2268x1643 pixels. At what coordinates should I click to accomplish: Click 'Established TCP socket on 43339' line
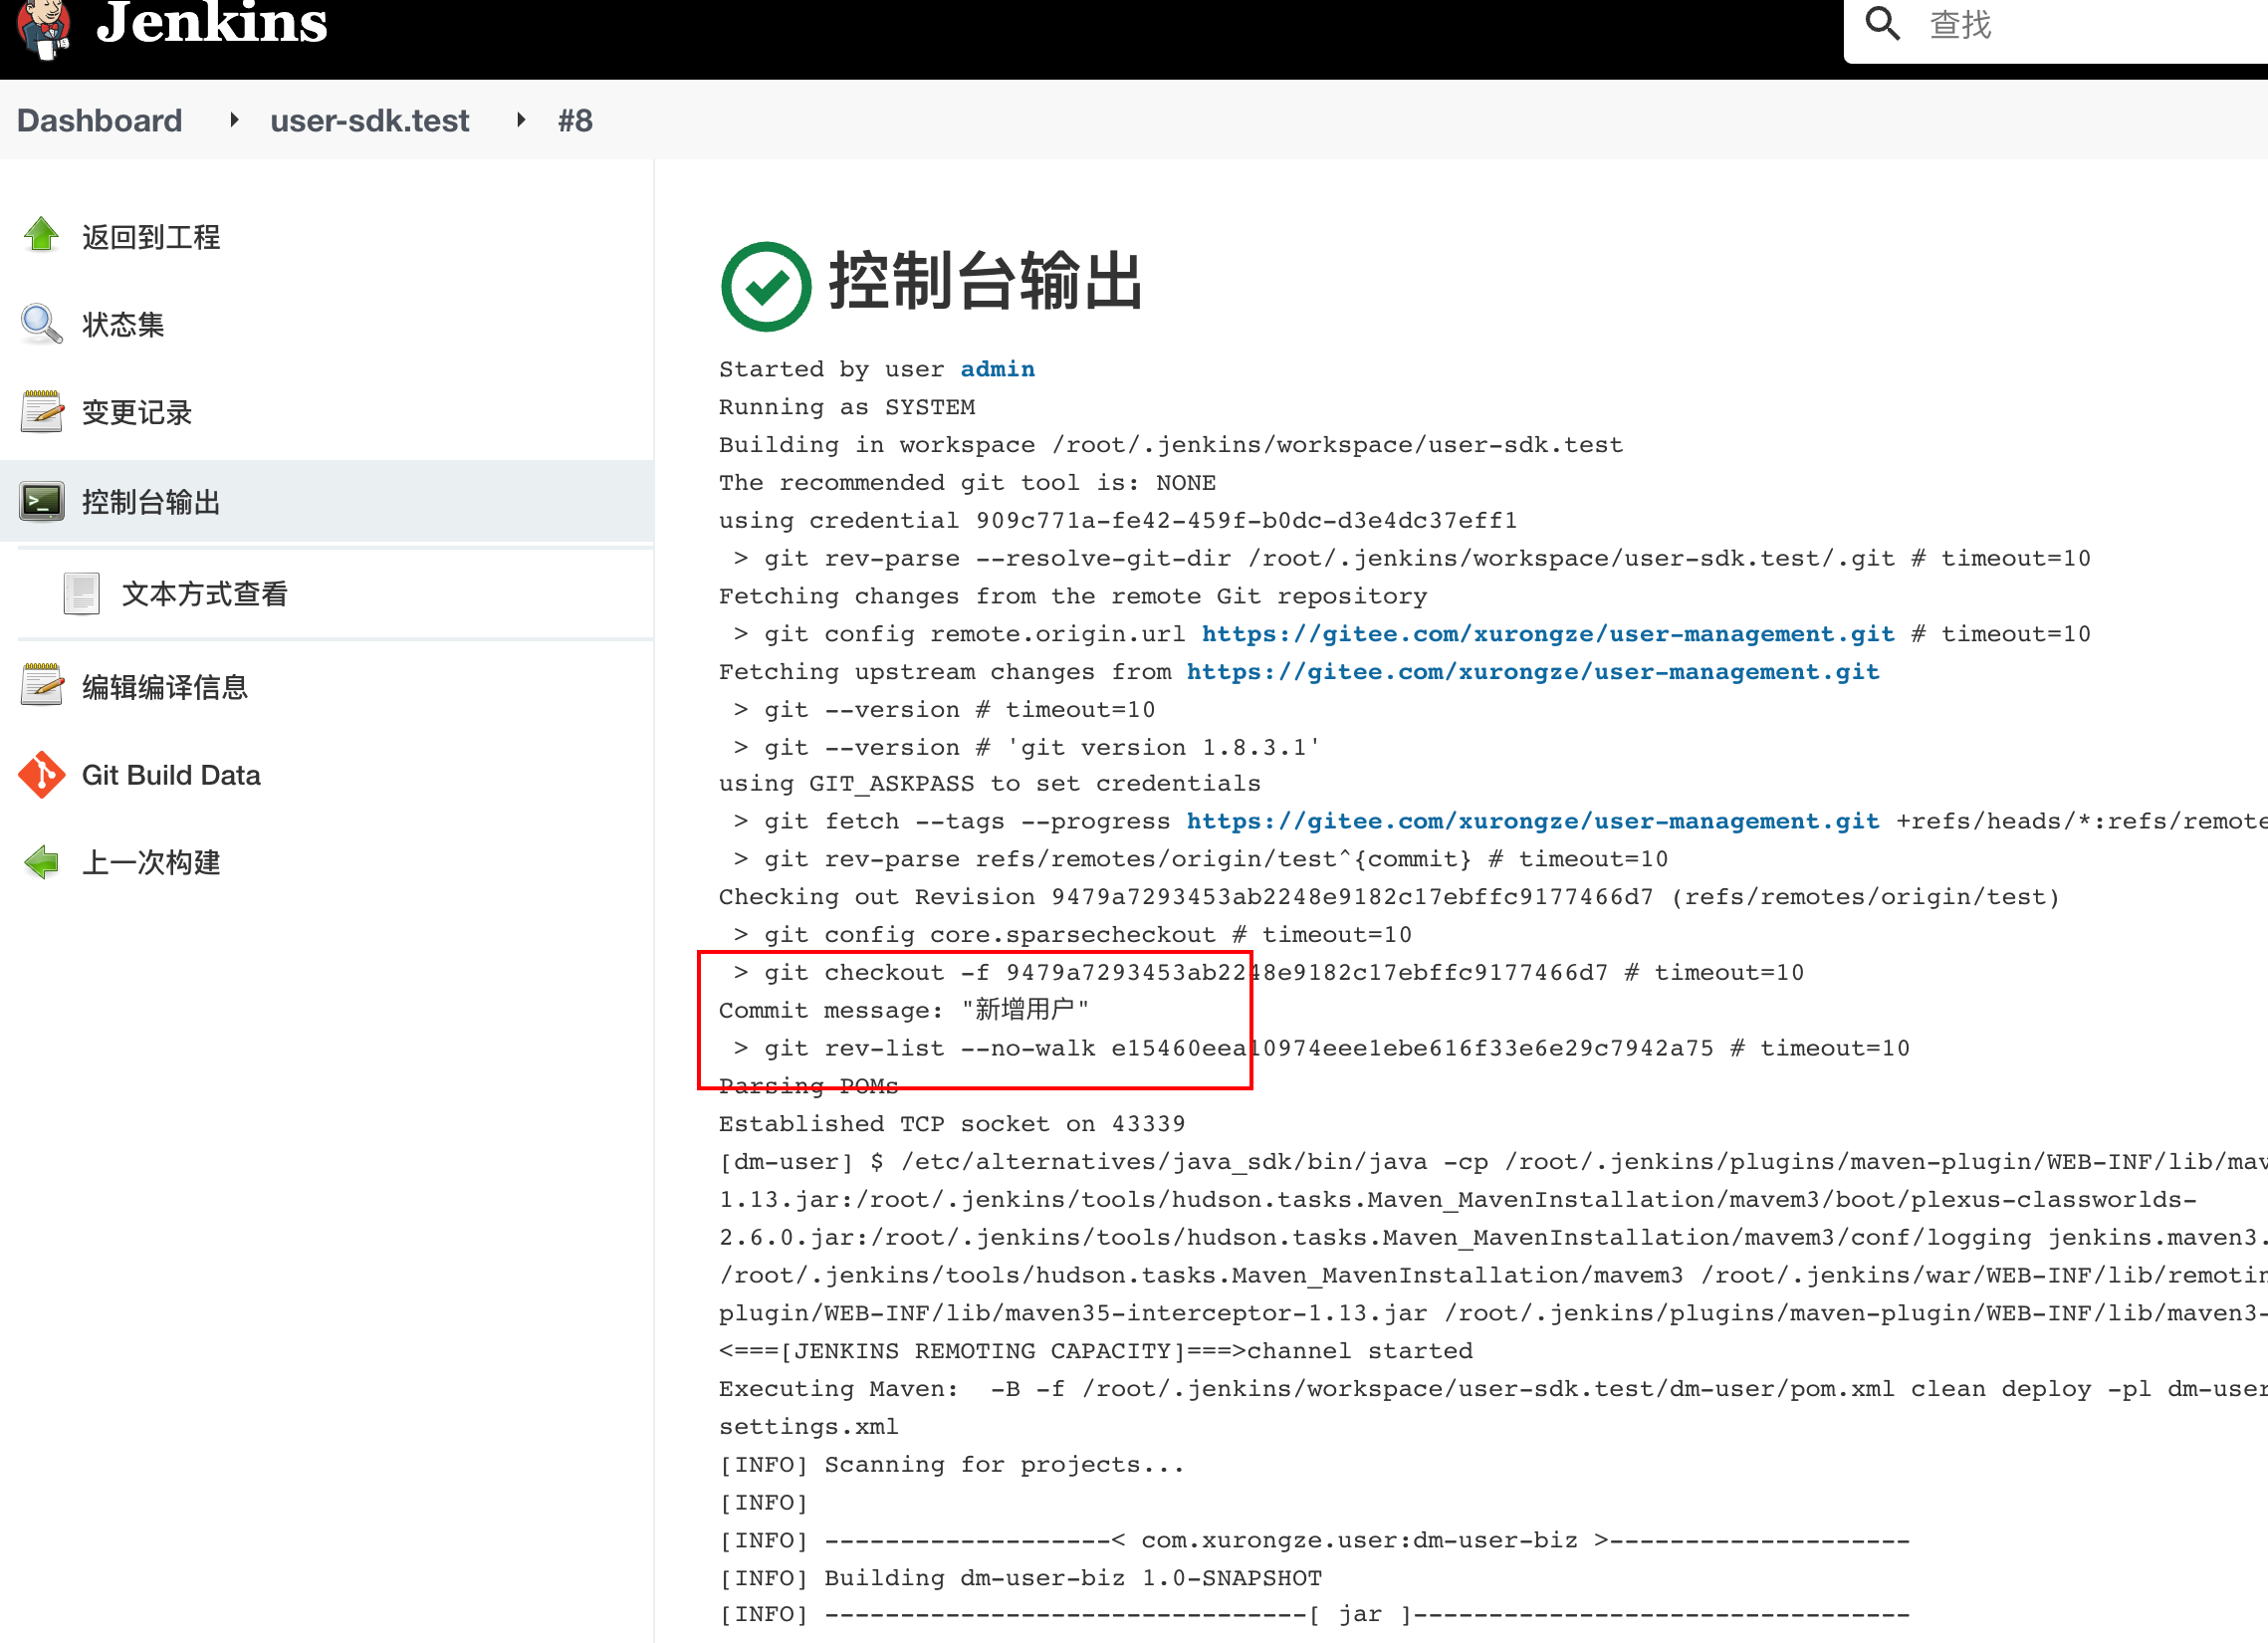[952, 1124]
